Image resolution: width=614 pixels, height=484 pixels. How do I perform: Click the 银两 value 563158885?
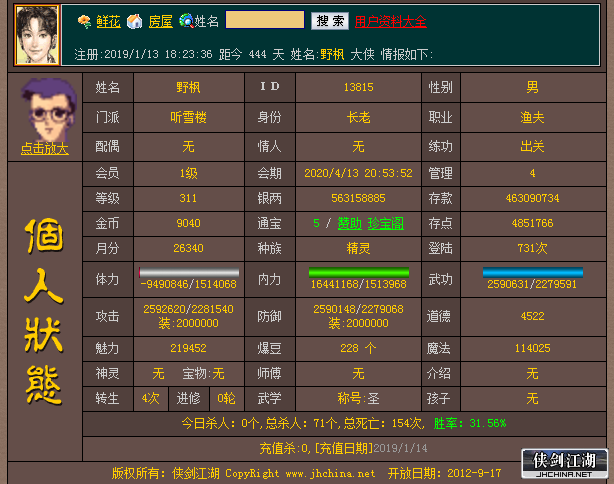click(358, 199)
